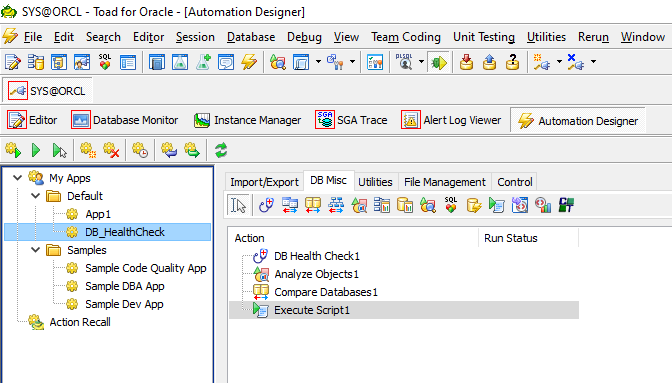The width and height of the screenshot is (672, 383).
Task: Click the SQL Optimizer action in DB Misc toolbar
Action: [451, 205]
